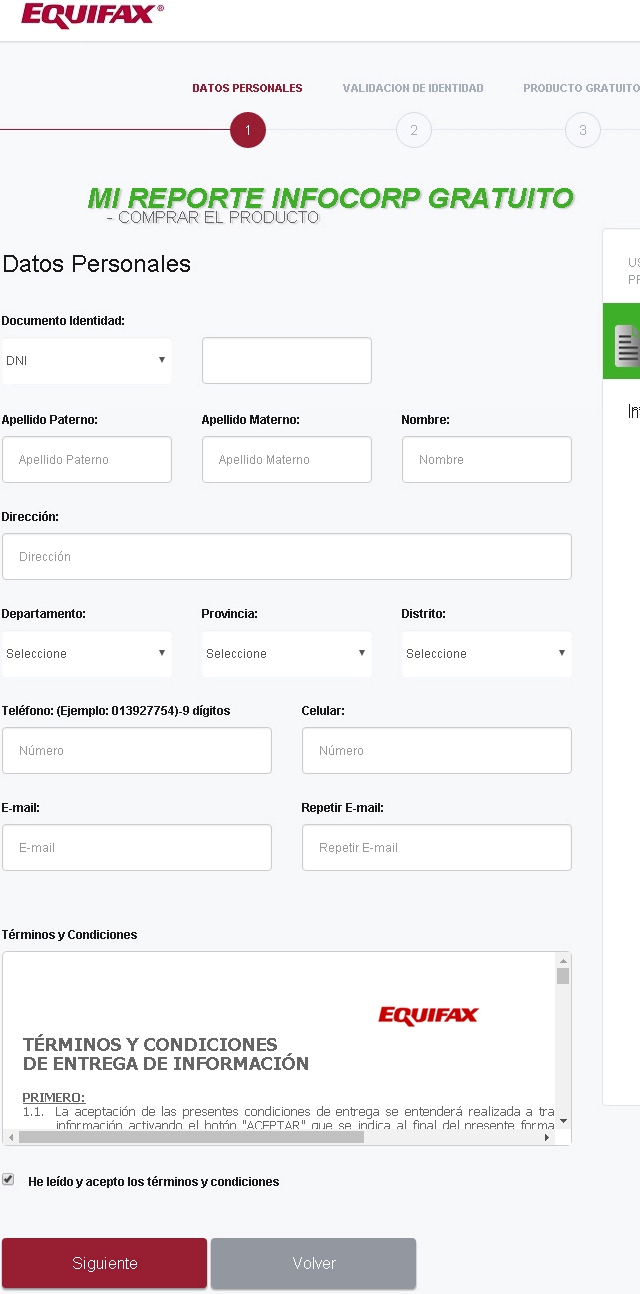Open the Validacion de Identidad step tab

click(413, 88)
